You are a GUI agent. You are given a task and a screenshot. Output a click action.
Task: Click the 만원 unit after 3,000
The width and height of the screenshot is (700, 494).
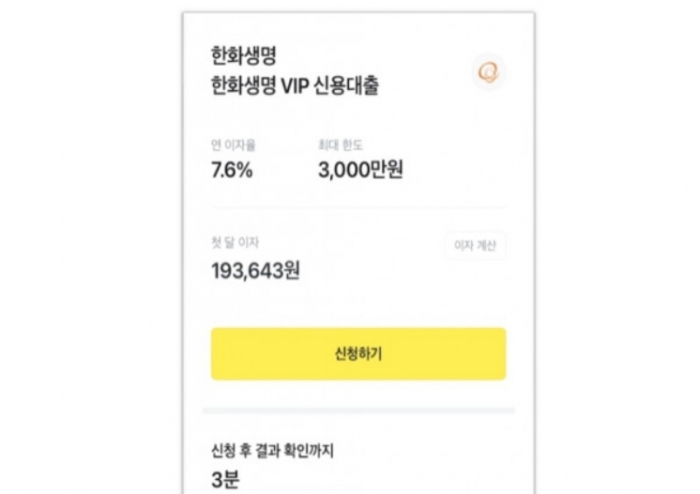(387, 170)
